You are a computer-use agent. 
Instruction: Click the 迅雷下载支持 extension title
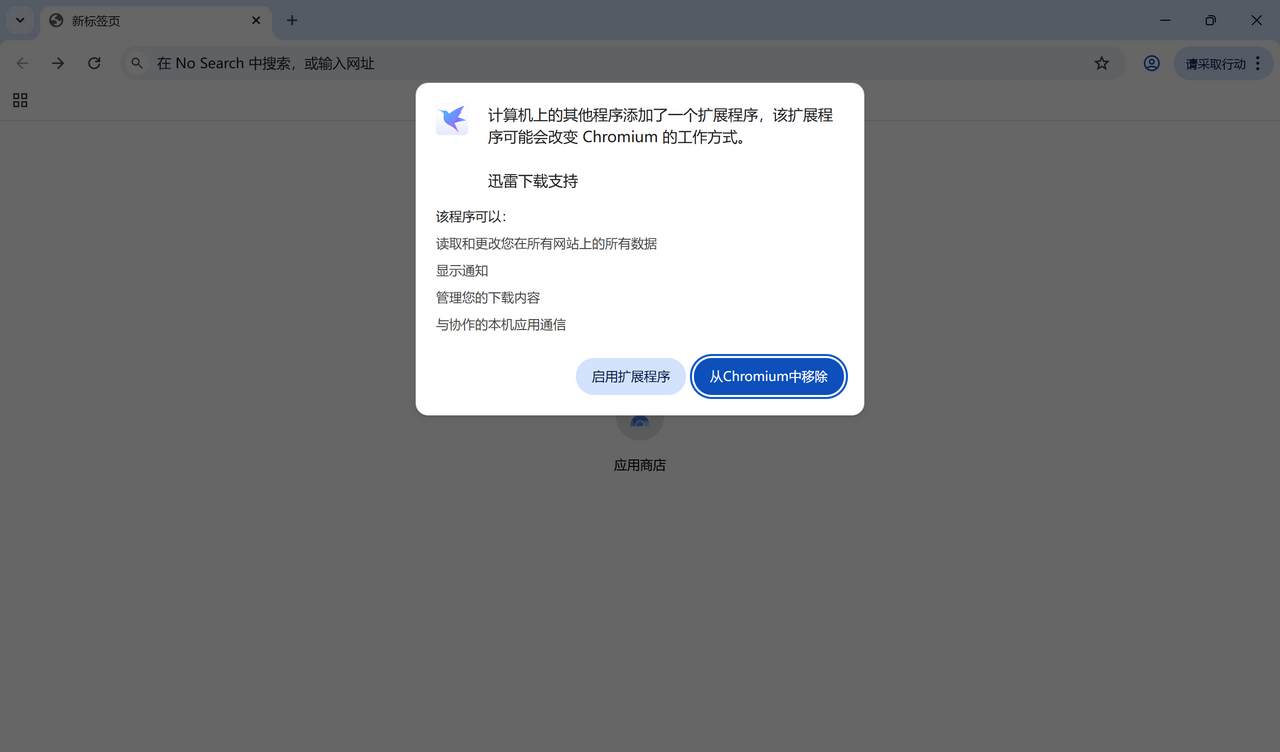click(532, 181)
